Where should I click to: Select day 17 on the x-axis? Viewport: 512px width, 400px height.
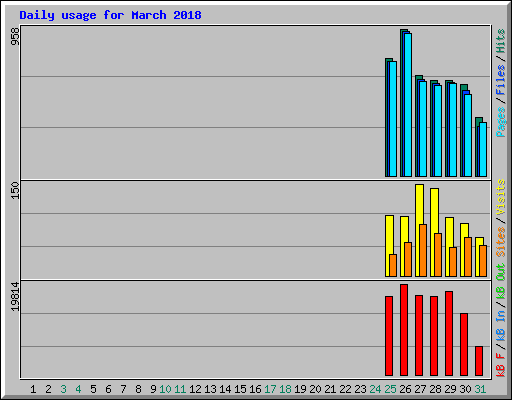click(x=270, y=389)
